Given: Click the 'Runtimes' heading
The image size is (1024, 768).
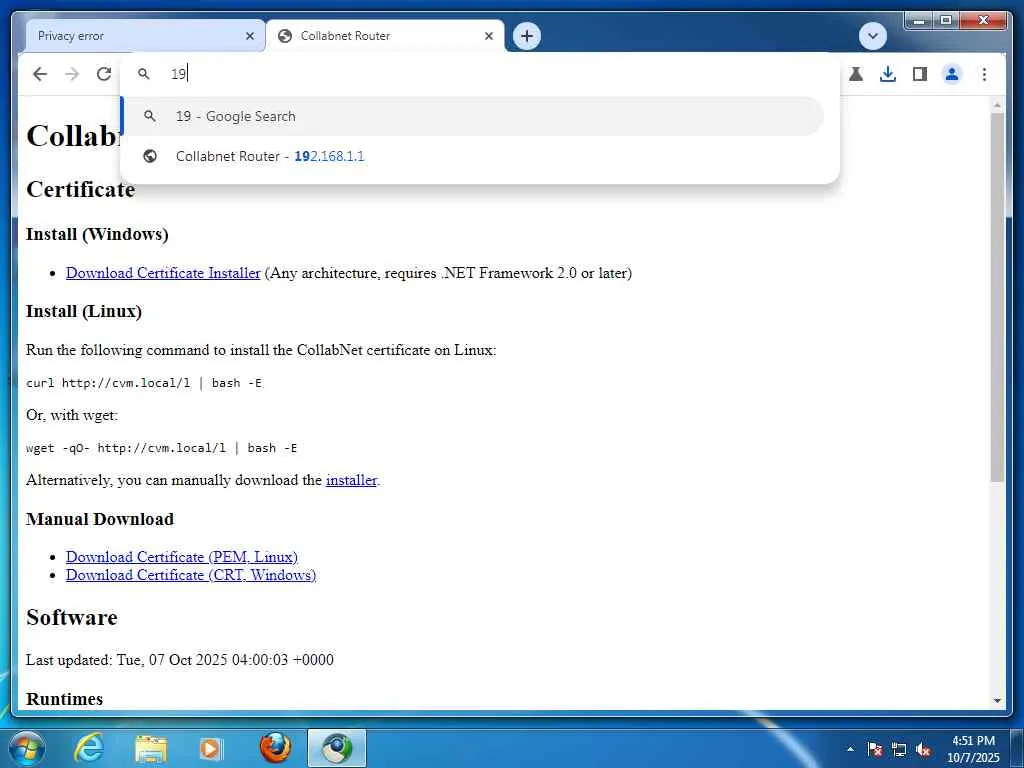Looking at the screenshot, I should tap(65, 699).
